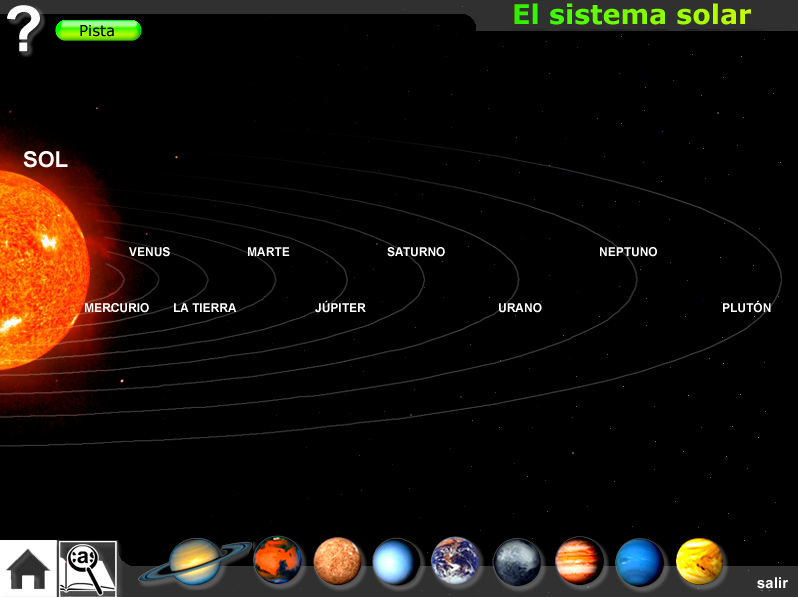Click the SATURNO orbit label

(416, 251)
